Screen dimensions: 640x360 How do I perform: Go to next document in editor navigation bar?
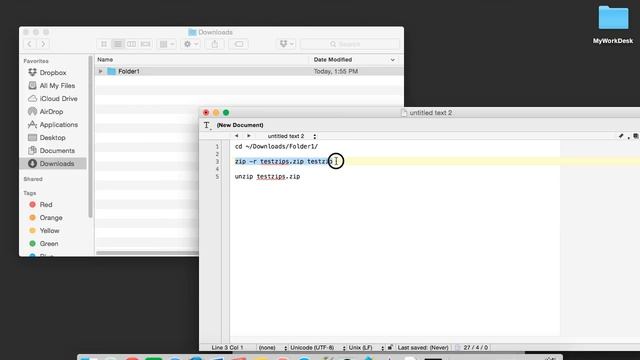249,136
